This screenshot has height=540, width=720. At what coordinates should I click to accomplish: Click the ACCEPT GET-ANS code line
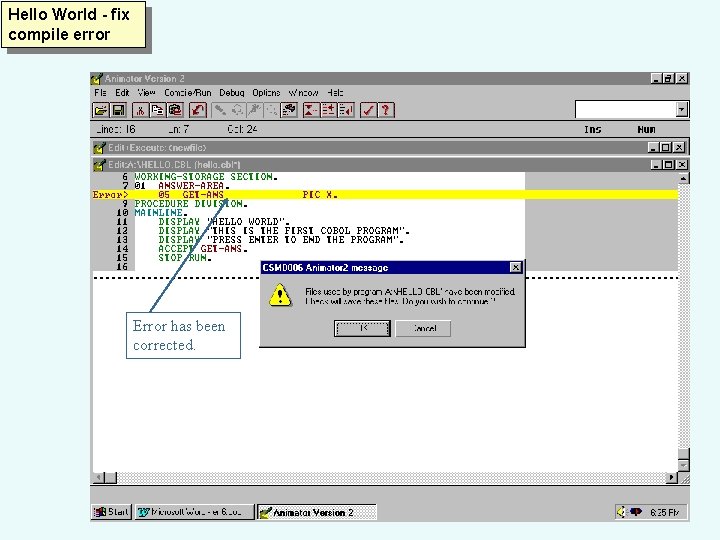pos(203,248)
